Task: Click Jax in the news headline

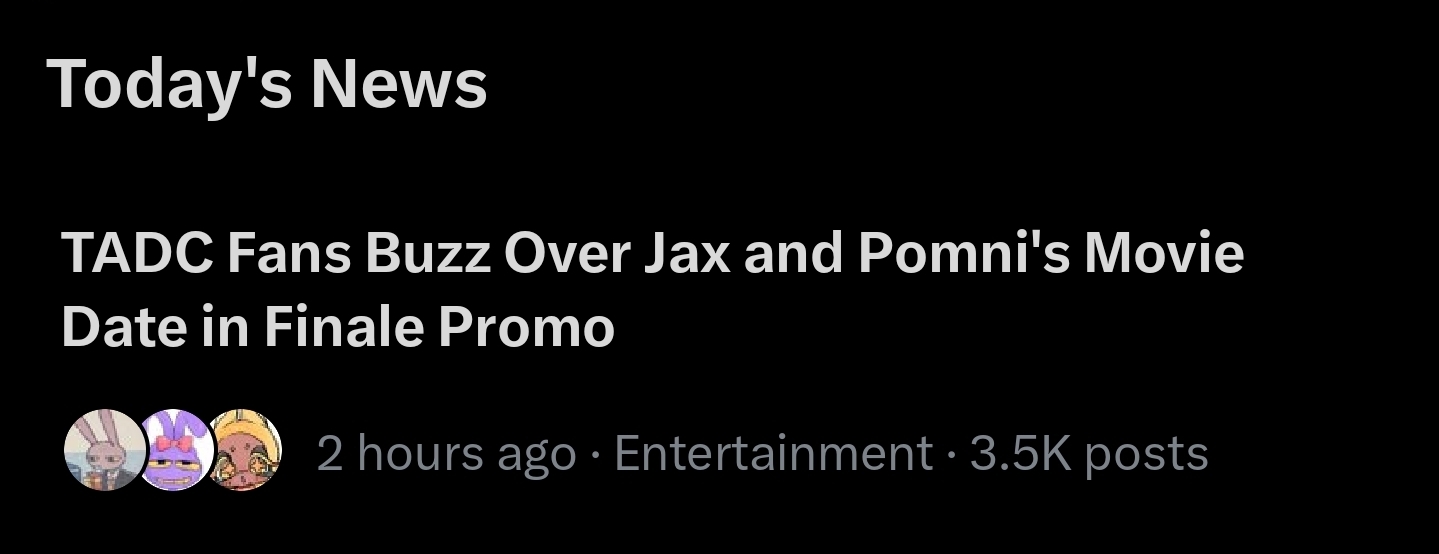Action: click(686, 254)
